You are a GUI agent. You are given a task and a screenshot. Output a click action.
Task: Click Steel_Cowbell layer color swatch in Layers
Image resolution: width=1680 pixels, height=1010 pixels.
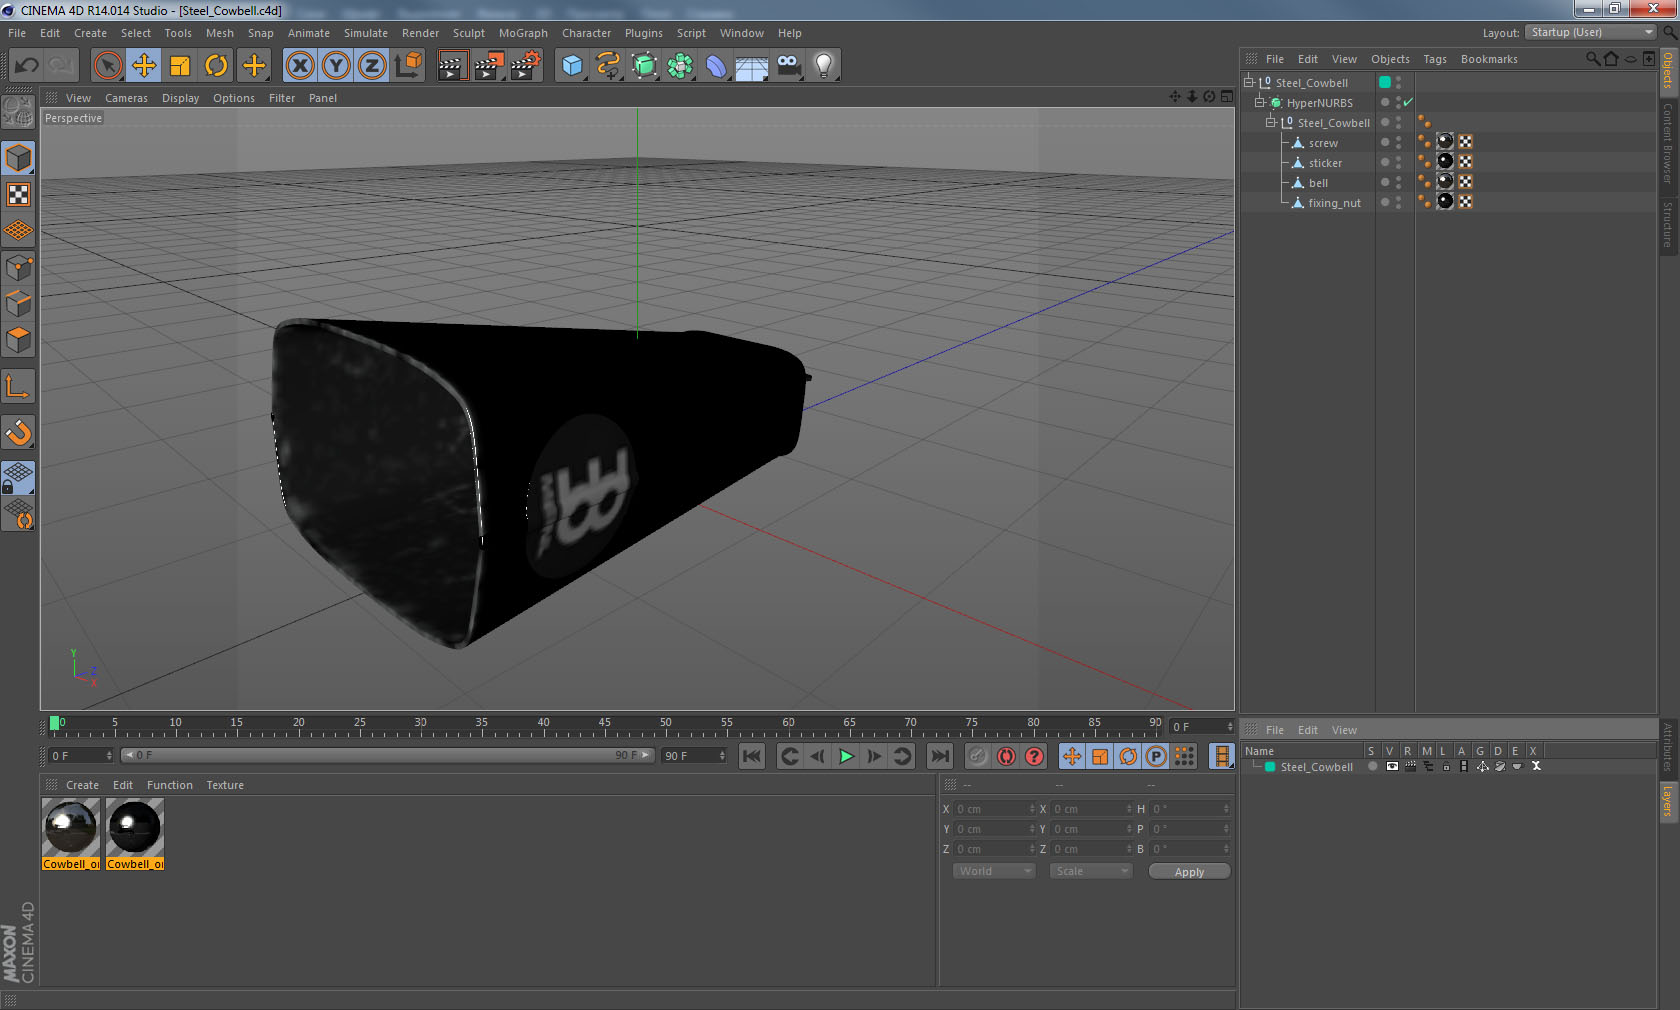[x=1270, y=767]
